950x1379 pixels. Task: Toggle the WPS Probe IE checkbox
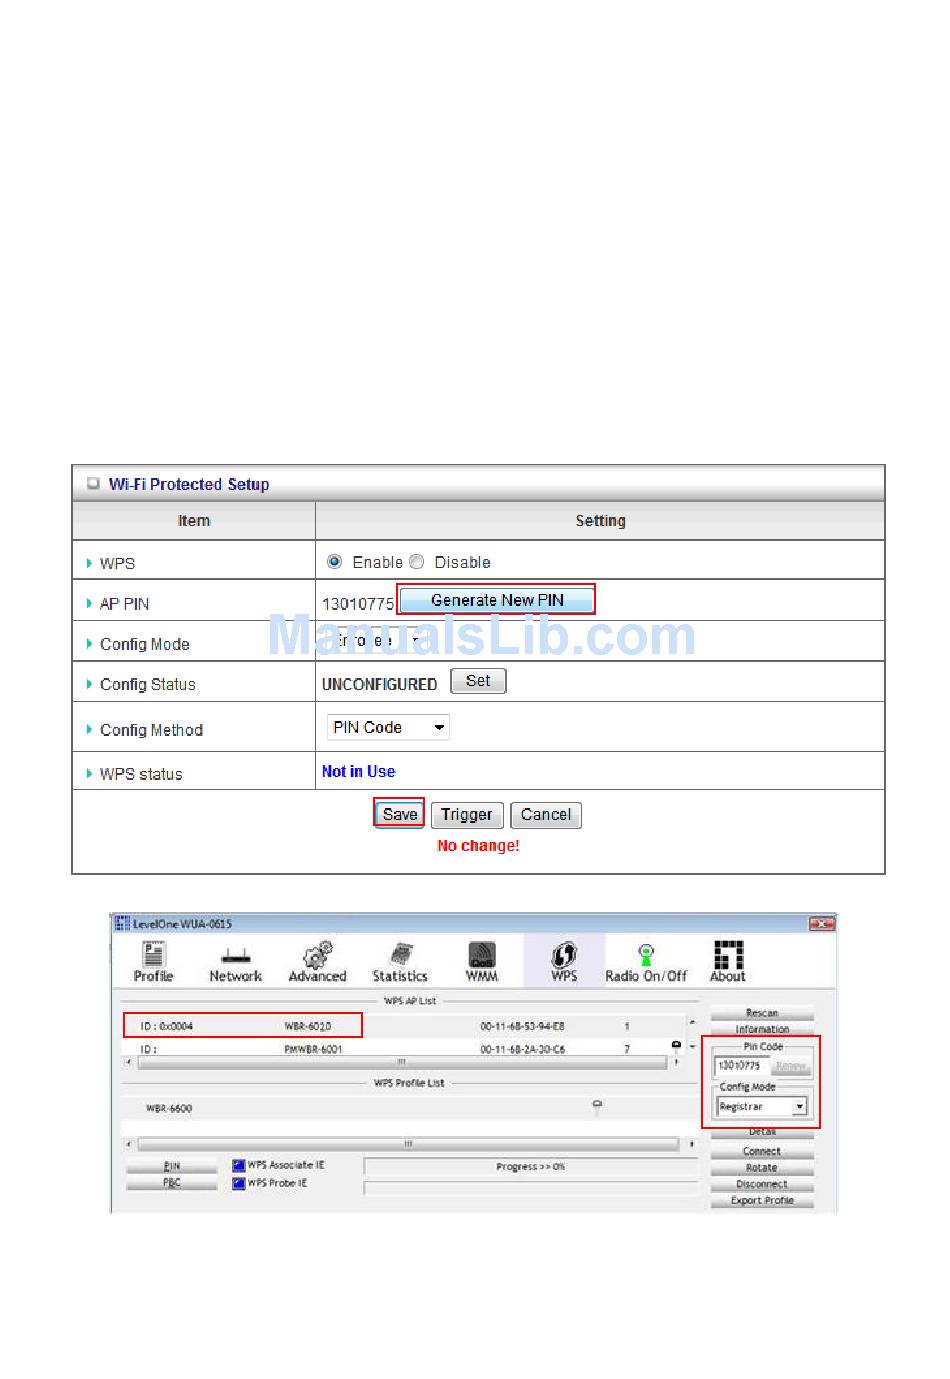(x=239, y=1183)
